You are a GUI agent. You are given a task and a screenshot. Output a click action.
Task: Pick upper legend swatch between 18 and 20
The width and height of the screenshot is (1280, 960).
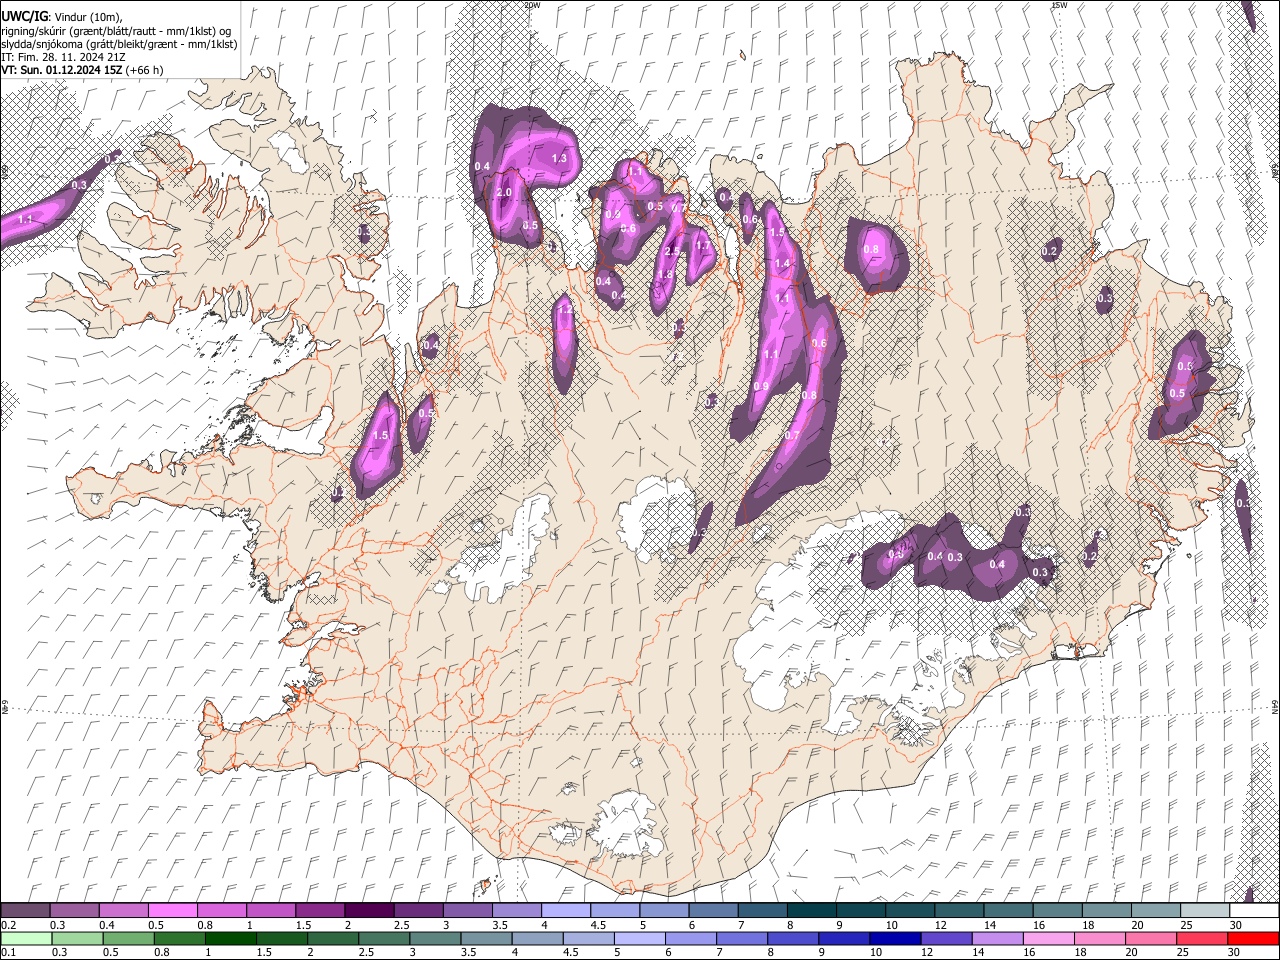[1105, 911]
